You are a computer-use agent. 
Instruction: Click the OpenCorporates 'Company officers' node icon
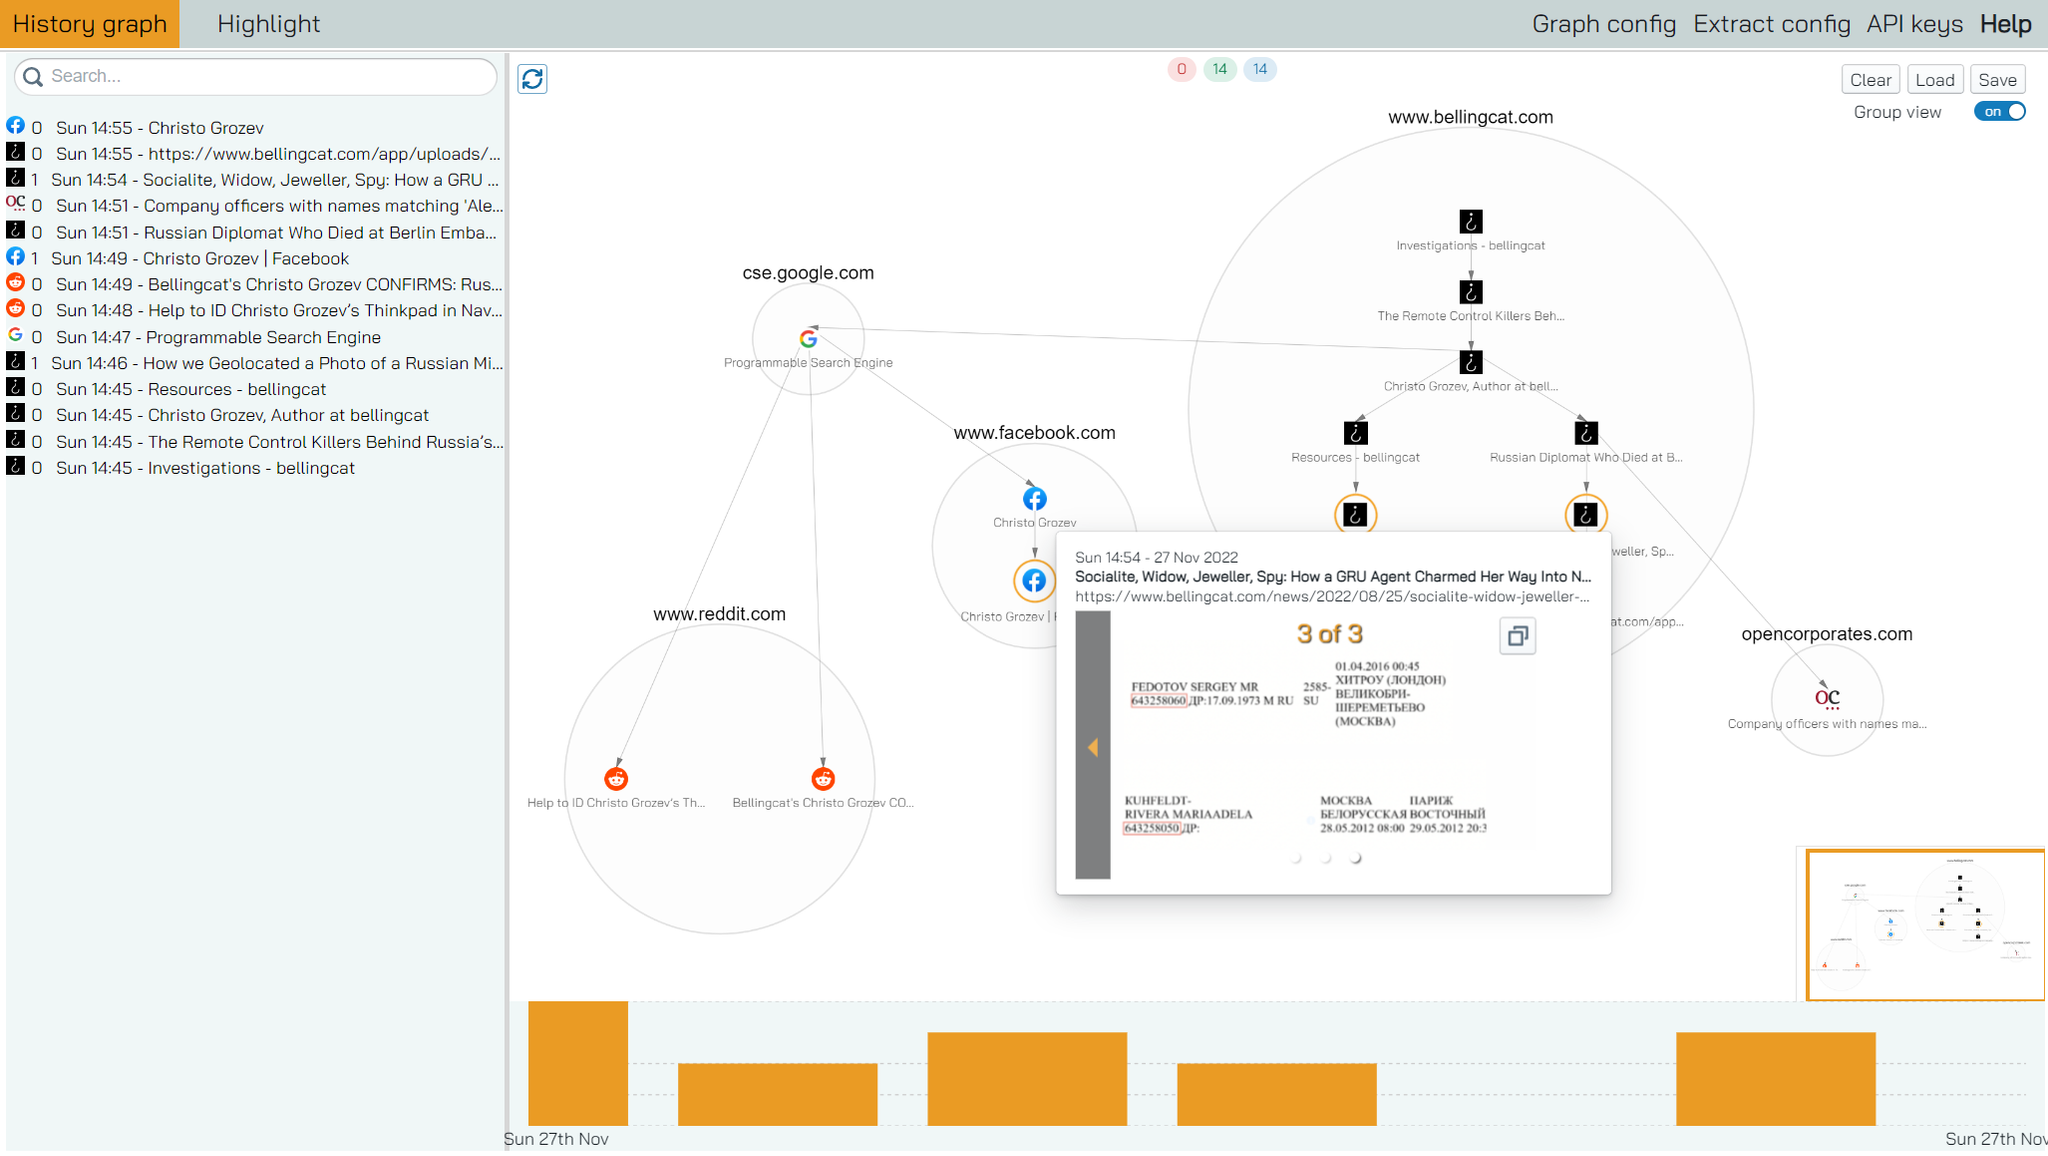pyautogui.click(x=1827, y=698)
